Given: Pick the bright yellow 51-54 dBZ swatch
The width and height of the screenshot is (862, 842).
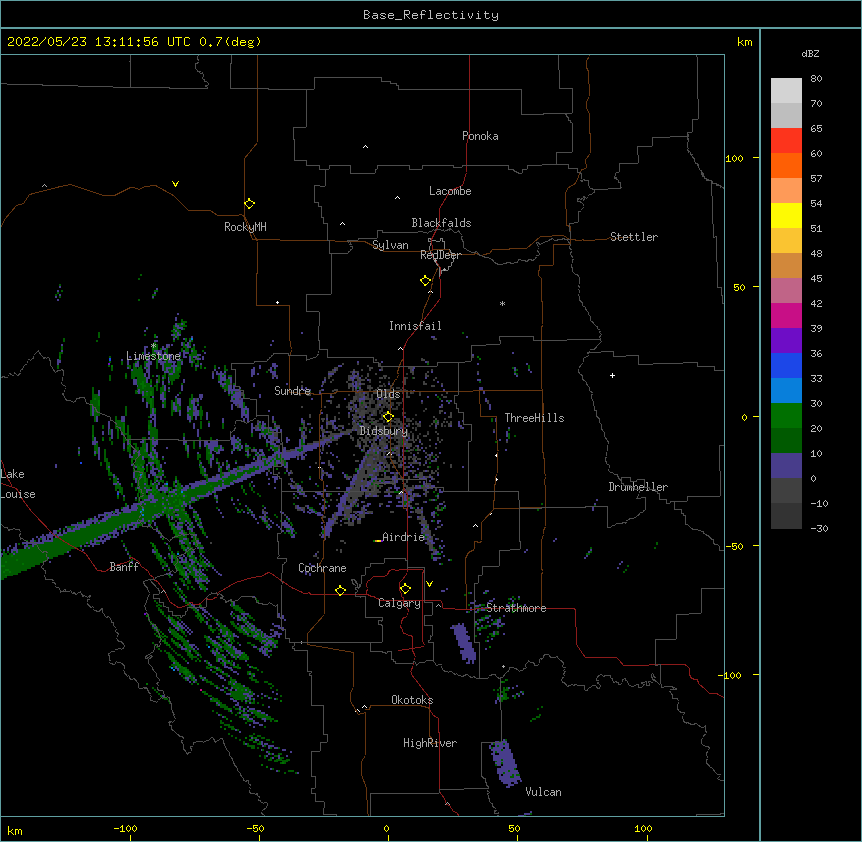Looking at the screenshot, I should point(786,215).
